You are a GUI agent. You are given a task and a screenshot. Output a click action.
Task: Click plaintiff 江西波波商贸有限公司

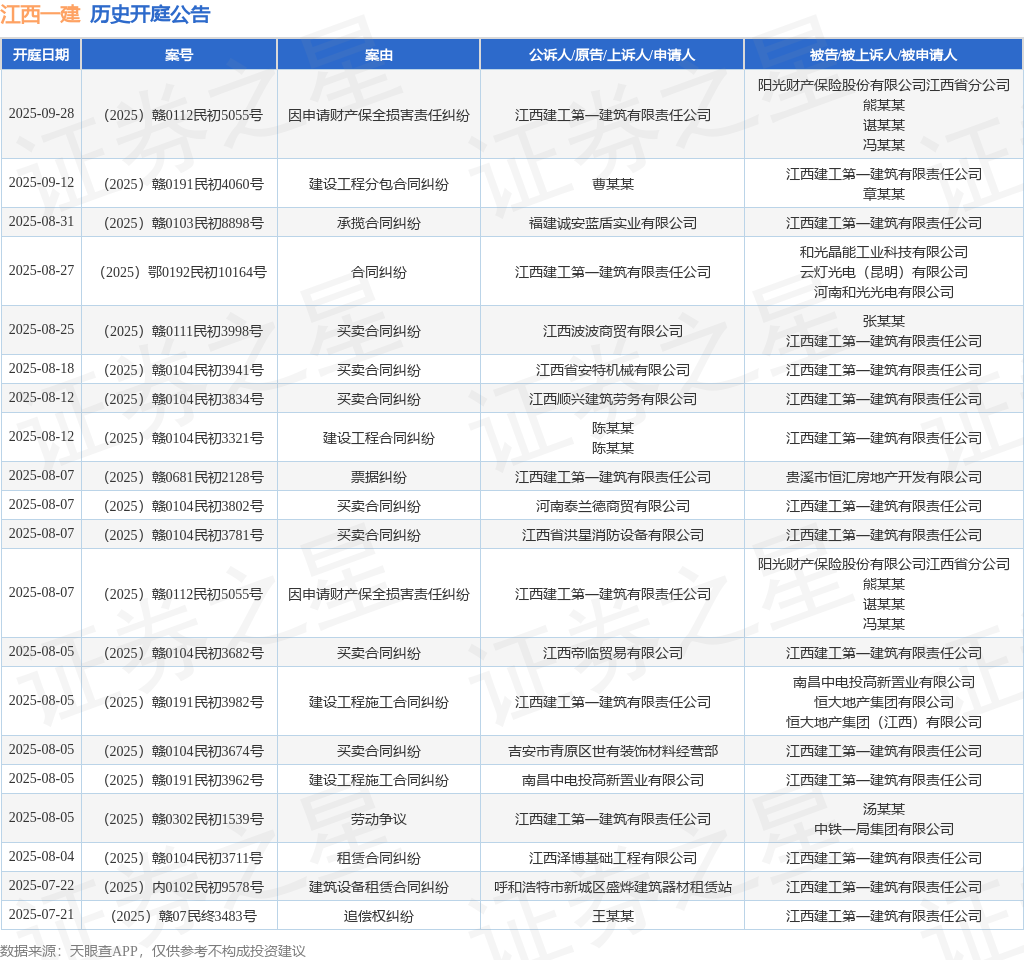pos(613,331)
